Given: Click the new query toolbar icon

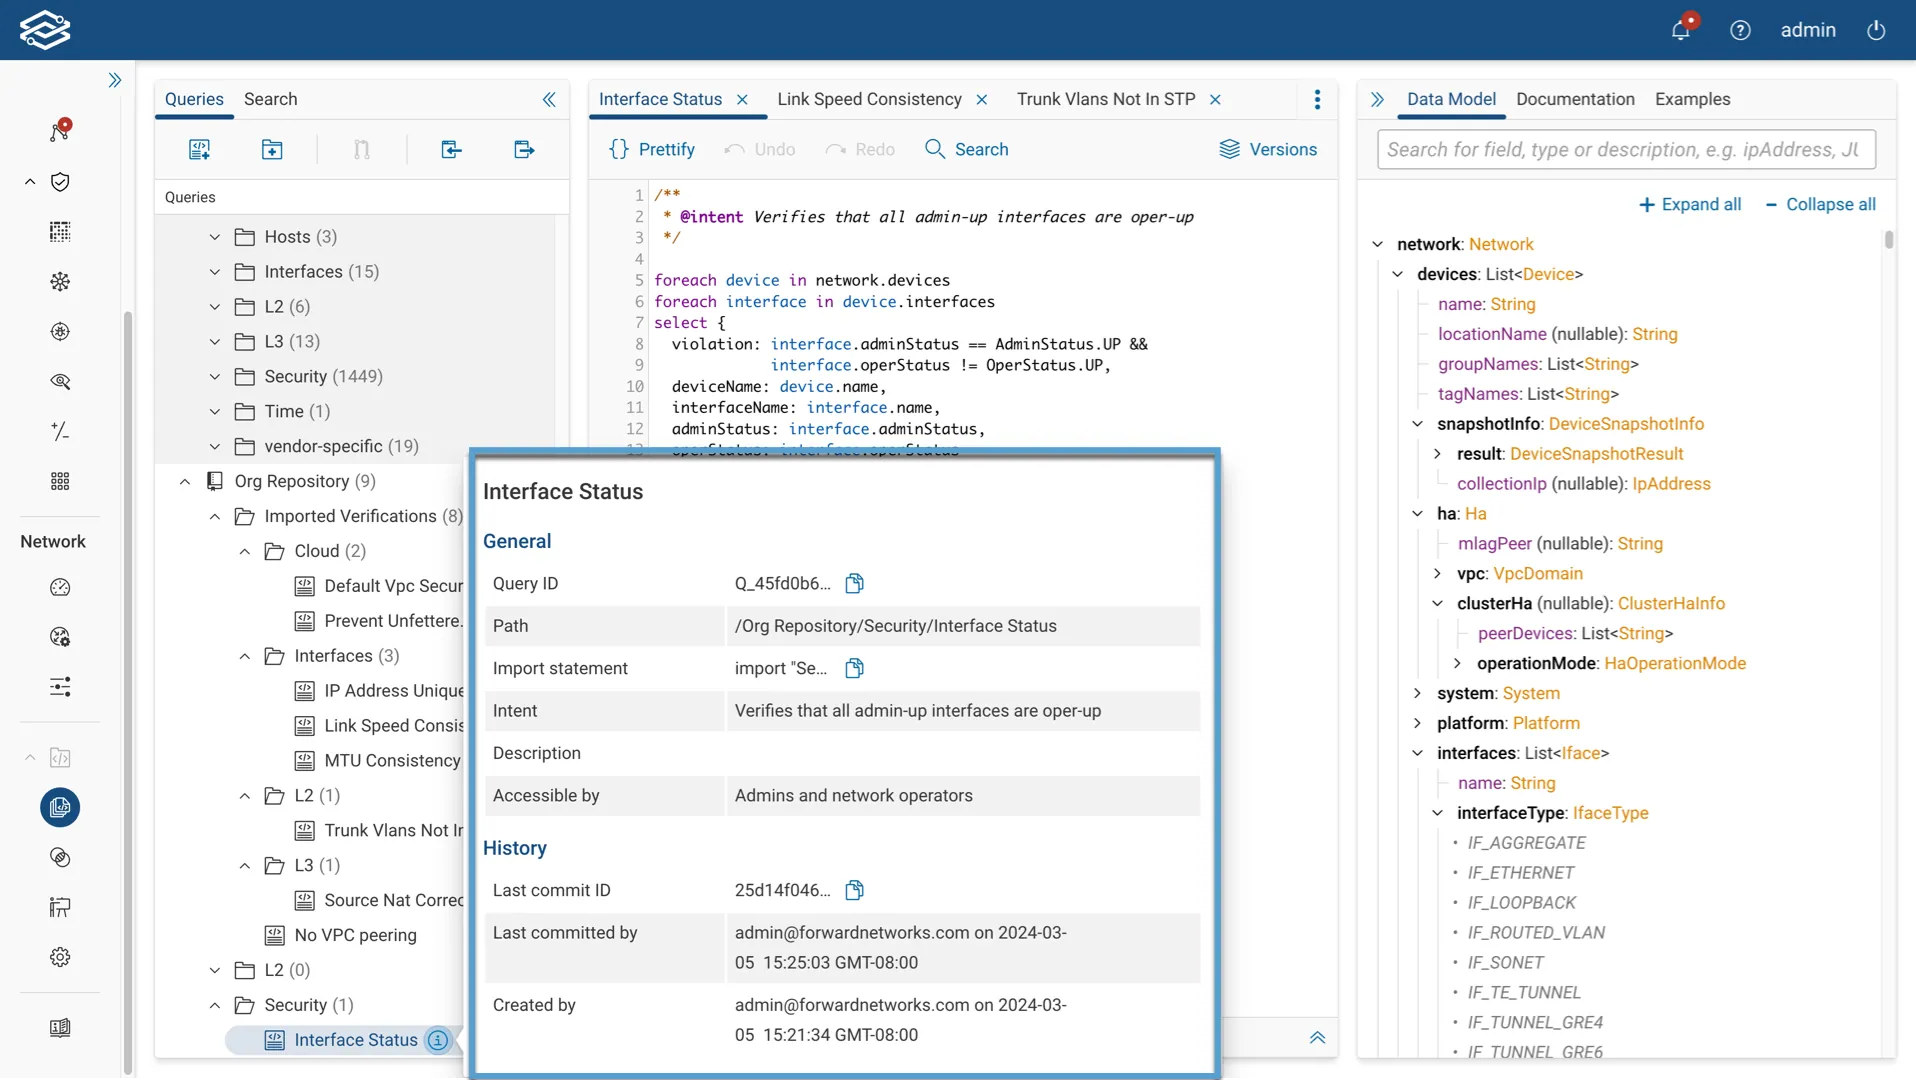Looking at the screenshot, I should [x=199, y=149].
